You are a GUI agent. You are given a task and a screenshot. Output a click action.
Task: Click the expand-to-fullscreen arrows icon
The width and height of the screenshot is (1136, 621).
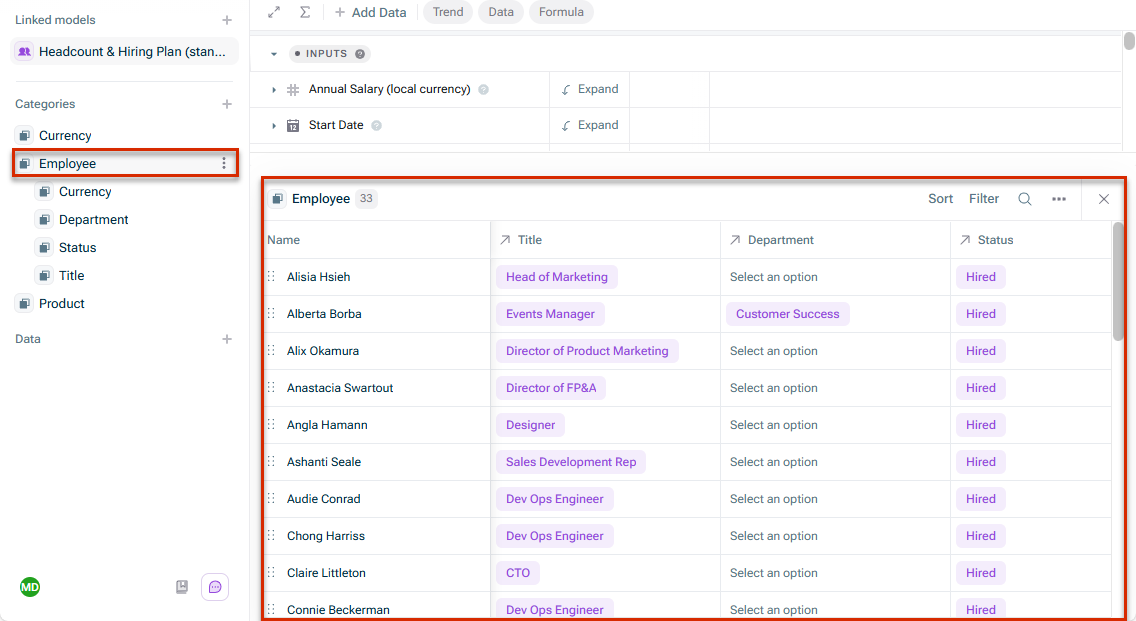274,12
